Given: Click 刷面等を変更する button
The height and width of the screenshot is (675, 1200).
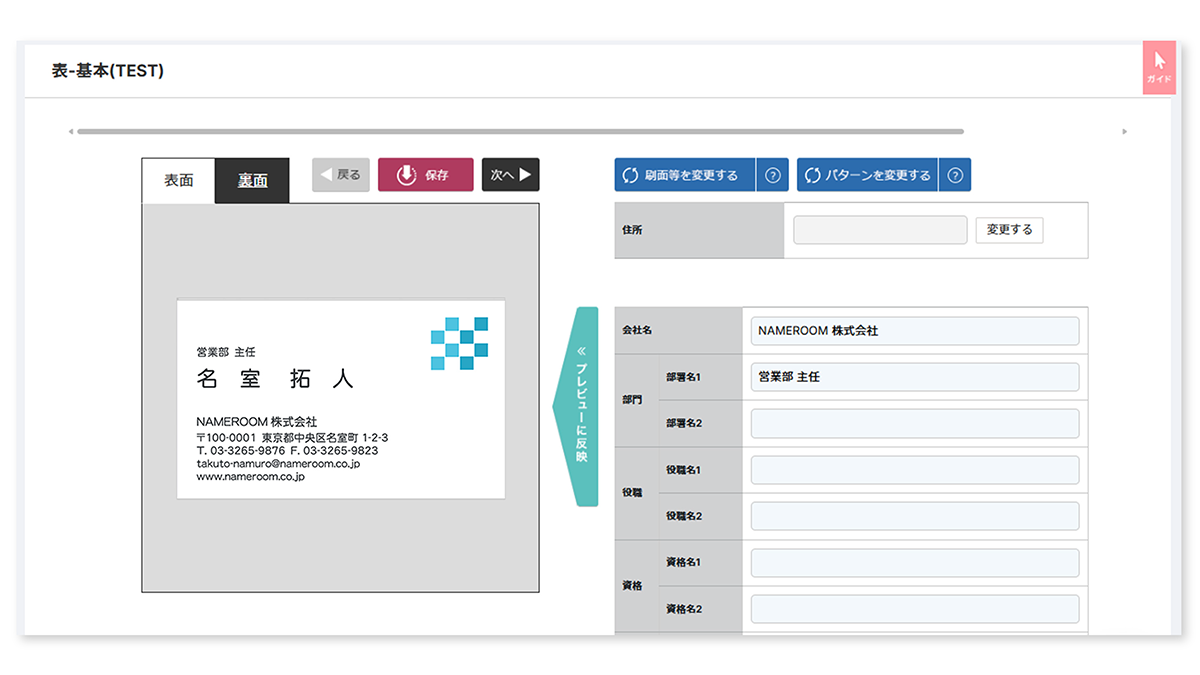Looking at the screenshot, I should (x=685, y=175).
